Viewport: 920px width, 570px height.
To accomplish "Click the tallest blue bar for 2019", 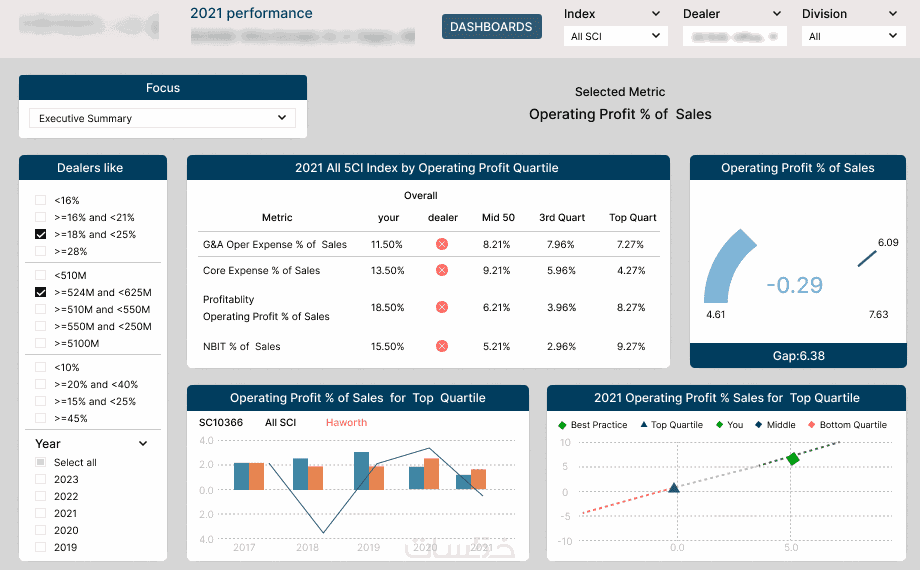I will (361, 471).
